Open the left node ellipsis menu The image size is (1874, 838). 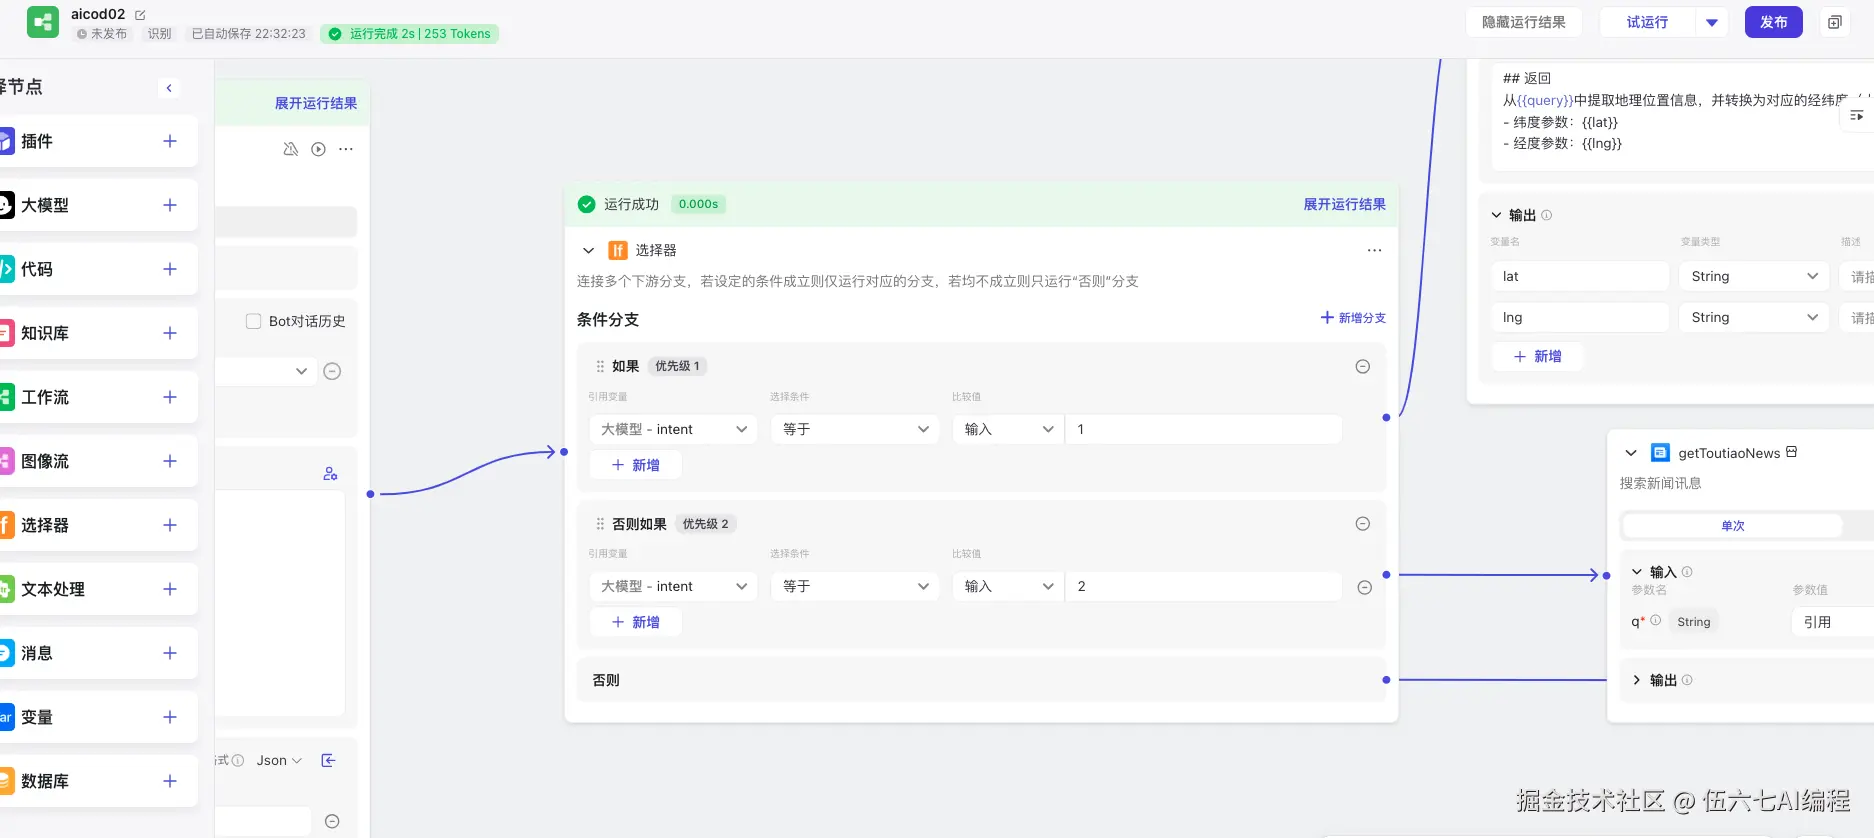(346, 149)
